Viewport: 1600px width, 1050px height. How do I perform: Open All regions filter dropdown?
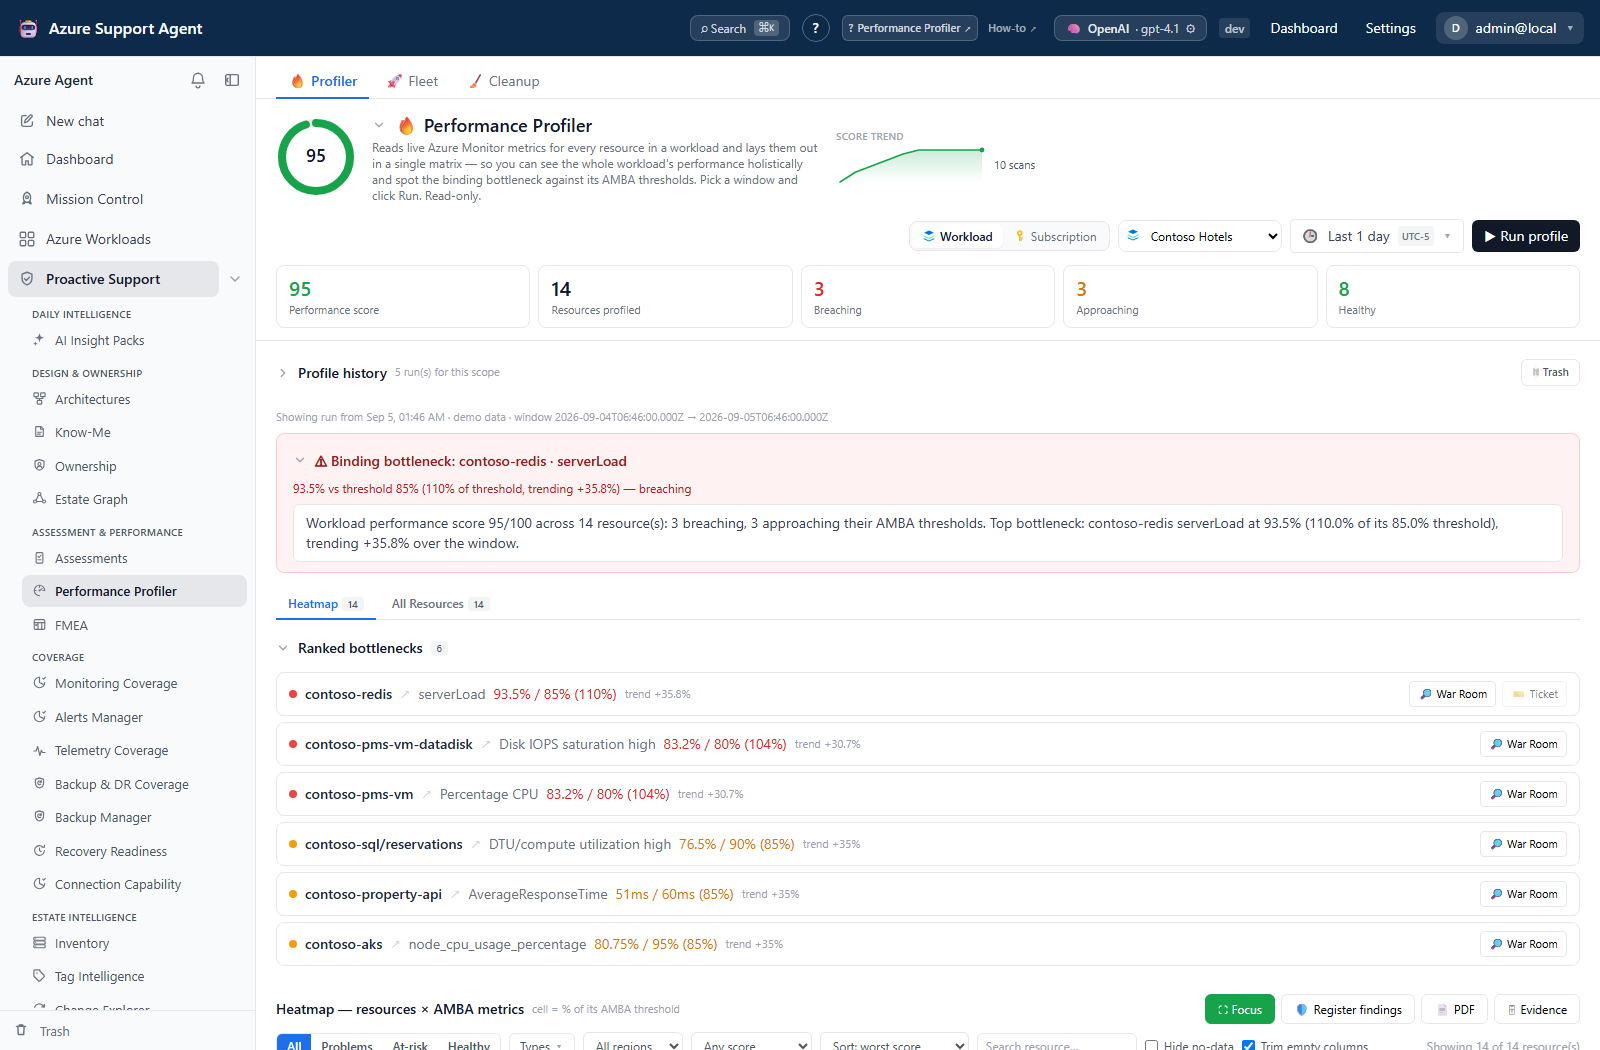[633, 1044]
